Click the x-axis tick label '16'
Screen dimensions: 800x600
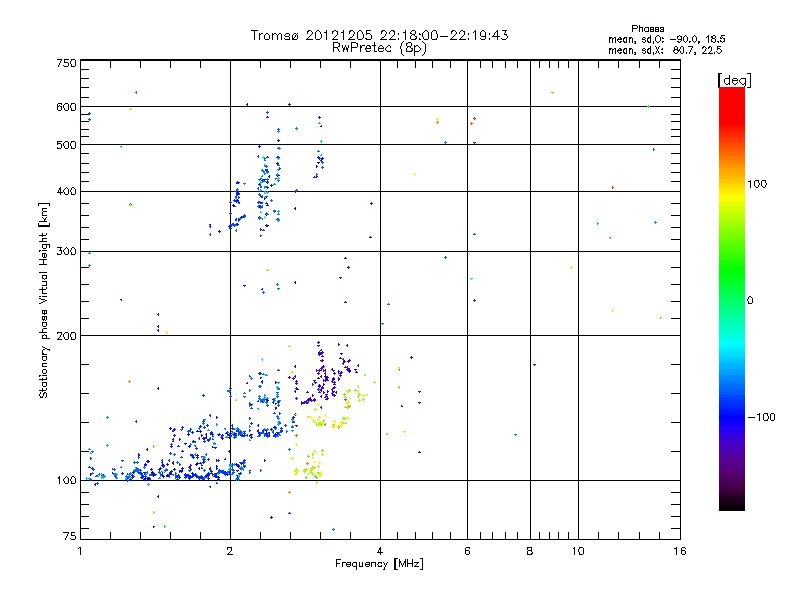[x=680, y=551]
